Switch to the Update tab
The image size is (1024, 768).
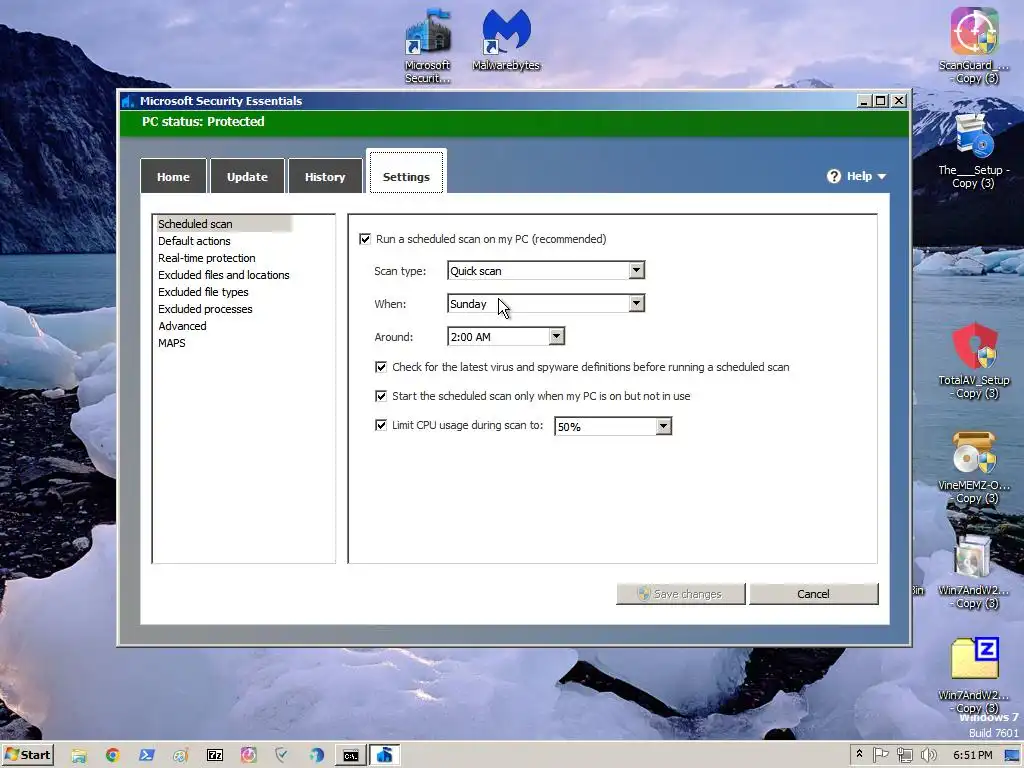[247, 176]
